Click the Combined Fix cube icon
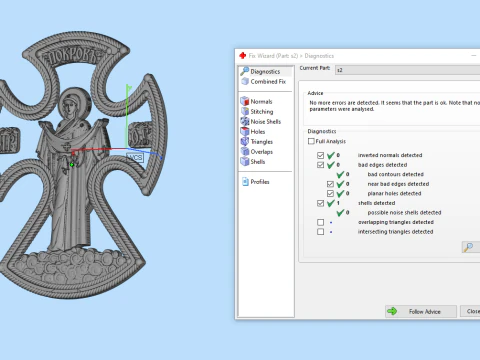Viewport: 480px width, 360px height. (x=245, y=81)
